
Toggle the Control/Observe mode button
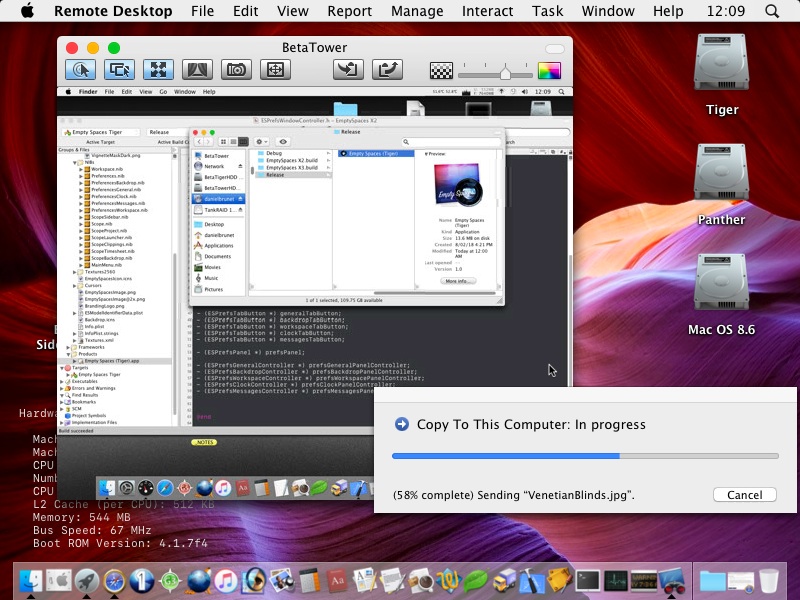tap(81, 70)
